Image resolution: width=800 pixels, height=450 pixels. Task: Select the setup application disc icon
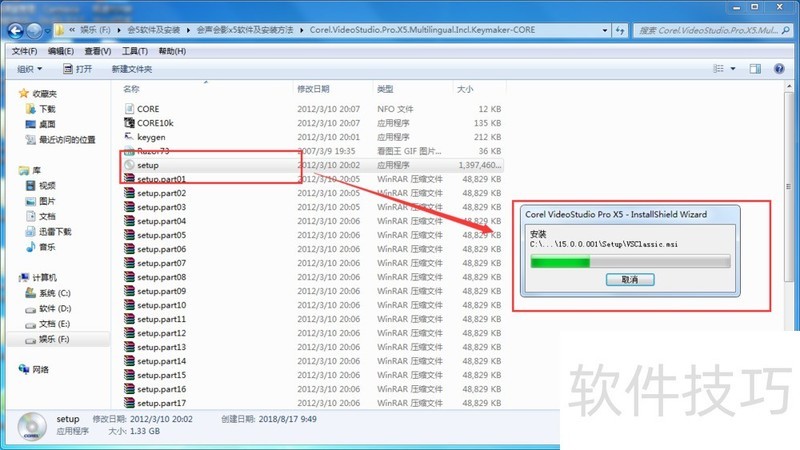point(129,165)
